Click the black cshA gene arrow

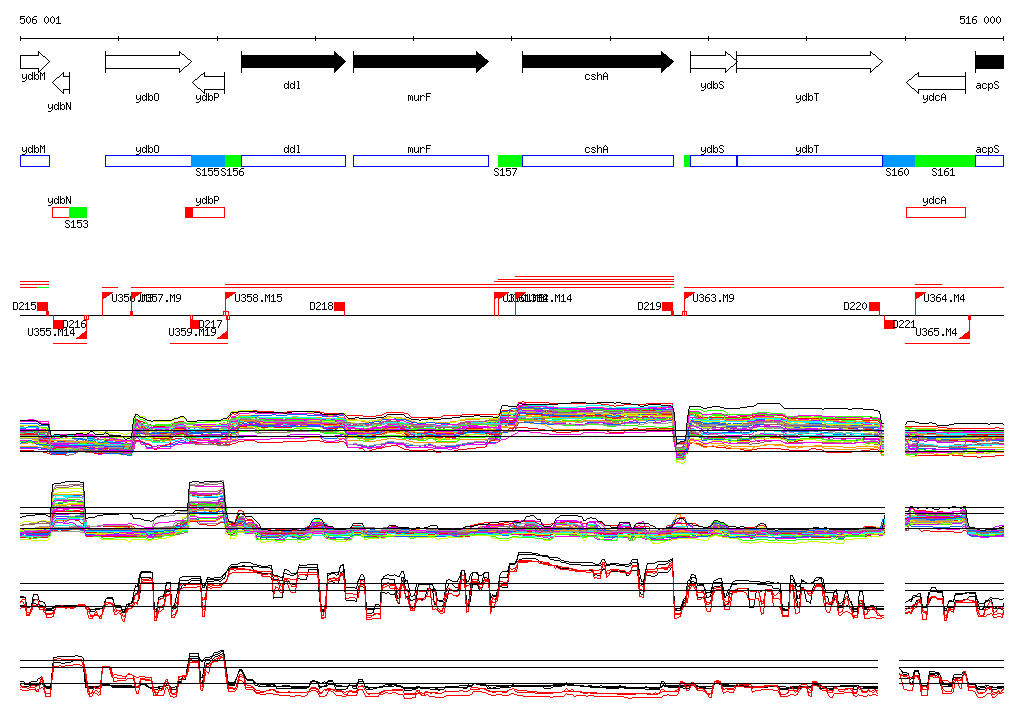tap(598, 62)
